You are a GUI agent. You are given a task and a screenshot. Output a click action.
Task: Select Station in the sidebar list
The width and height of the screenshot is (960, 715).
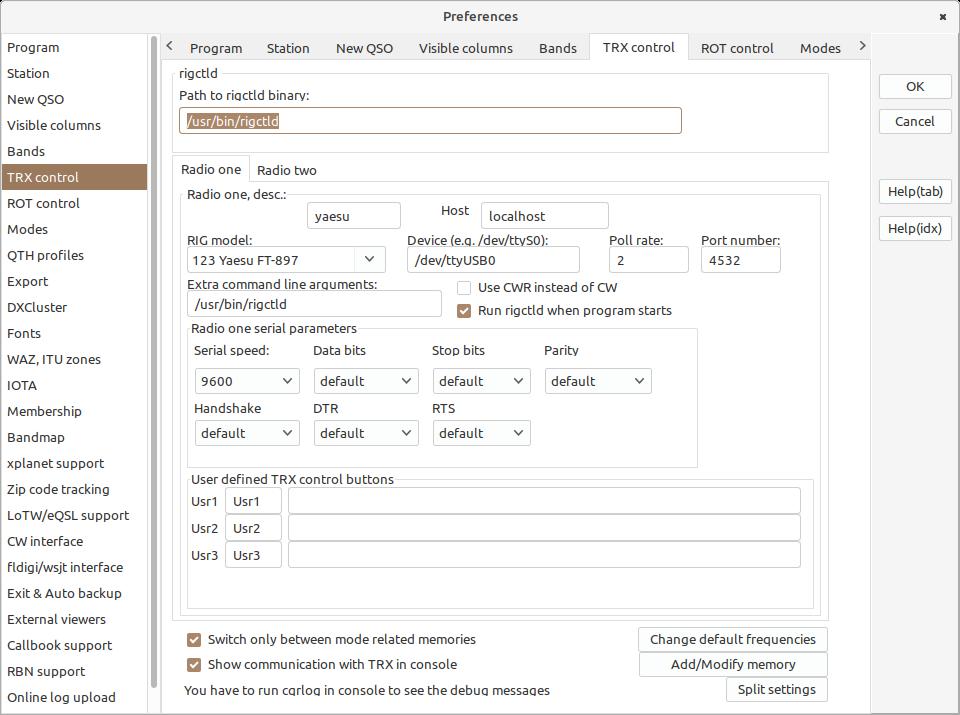click(x=74, y=73)
